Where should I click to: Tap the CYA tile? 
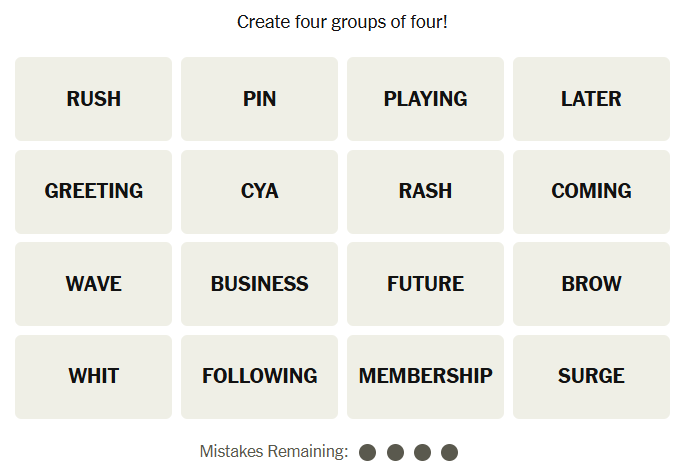point(259,191)
